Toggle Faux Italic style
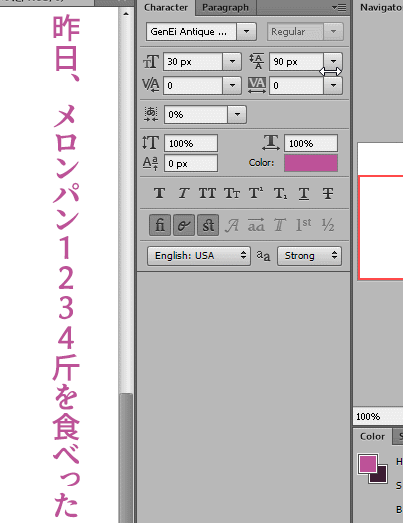This screenshot has height=523, width=403. point(183,193)
